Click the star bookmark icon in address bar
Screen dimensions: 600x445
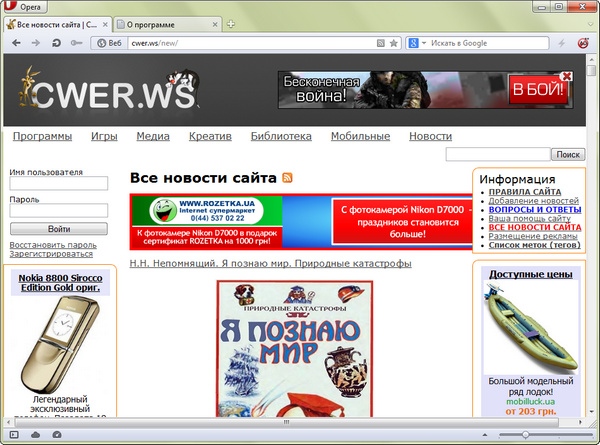[394, 43]
